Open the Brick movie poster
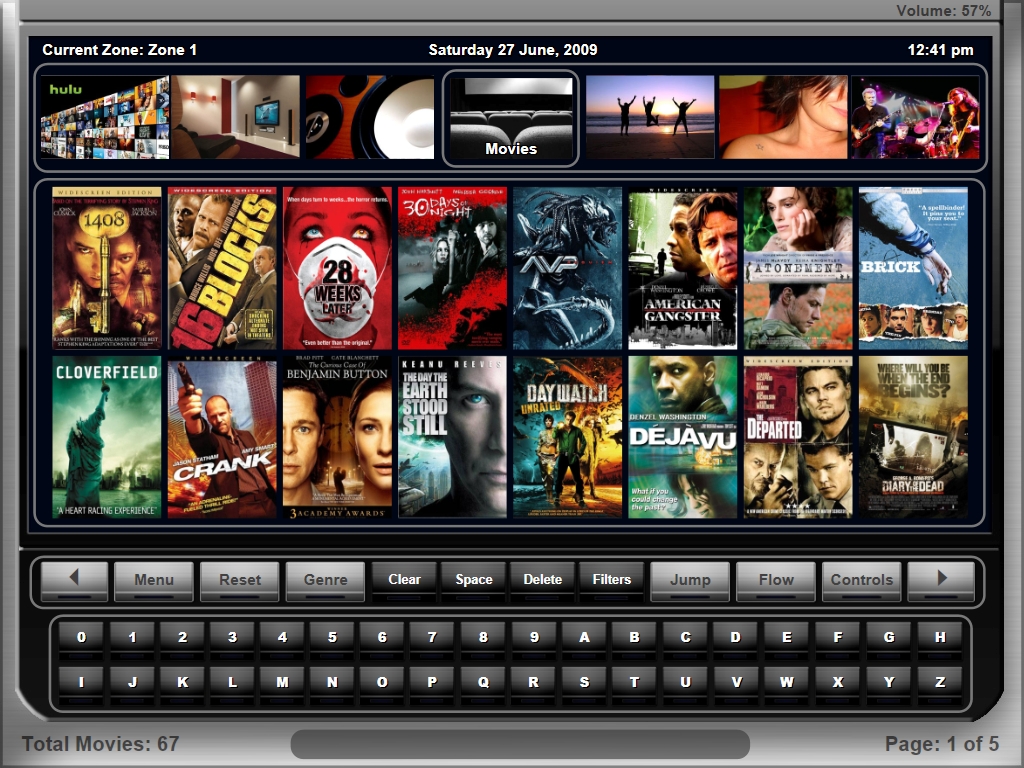The width and height of the screenshot is (1024, 768). click(913, 268)
